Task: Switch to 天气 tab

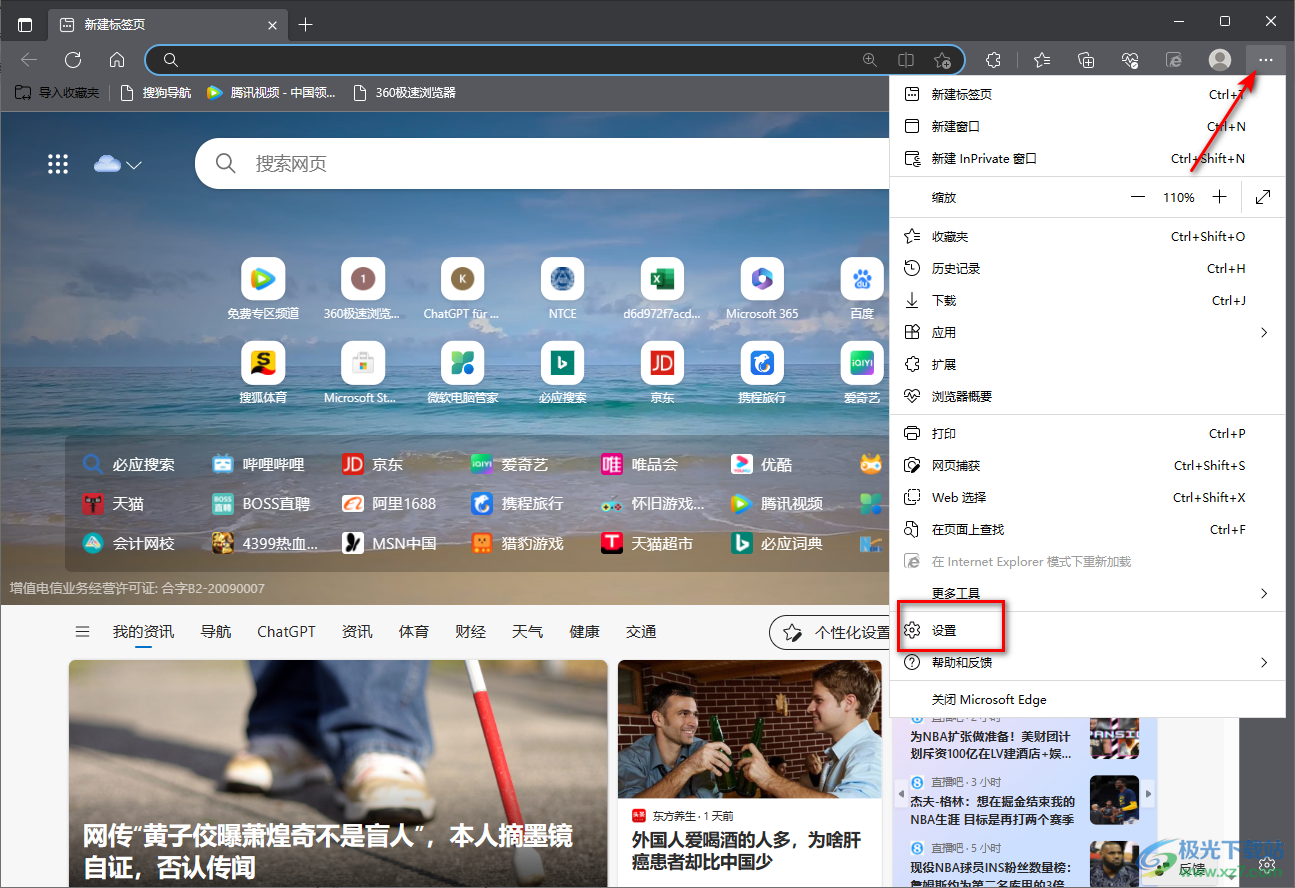Action: (528, 632)
